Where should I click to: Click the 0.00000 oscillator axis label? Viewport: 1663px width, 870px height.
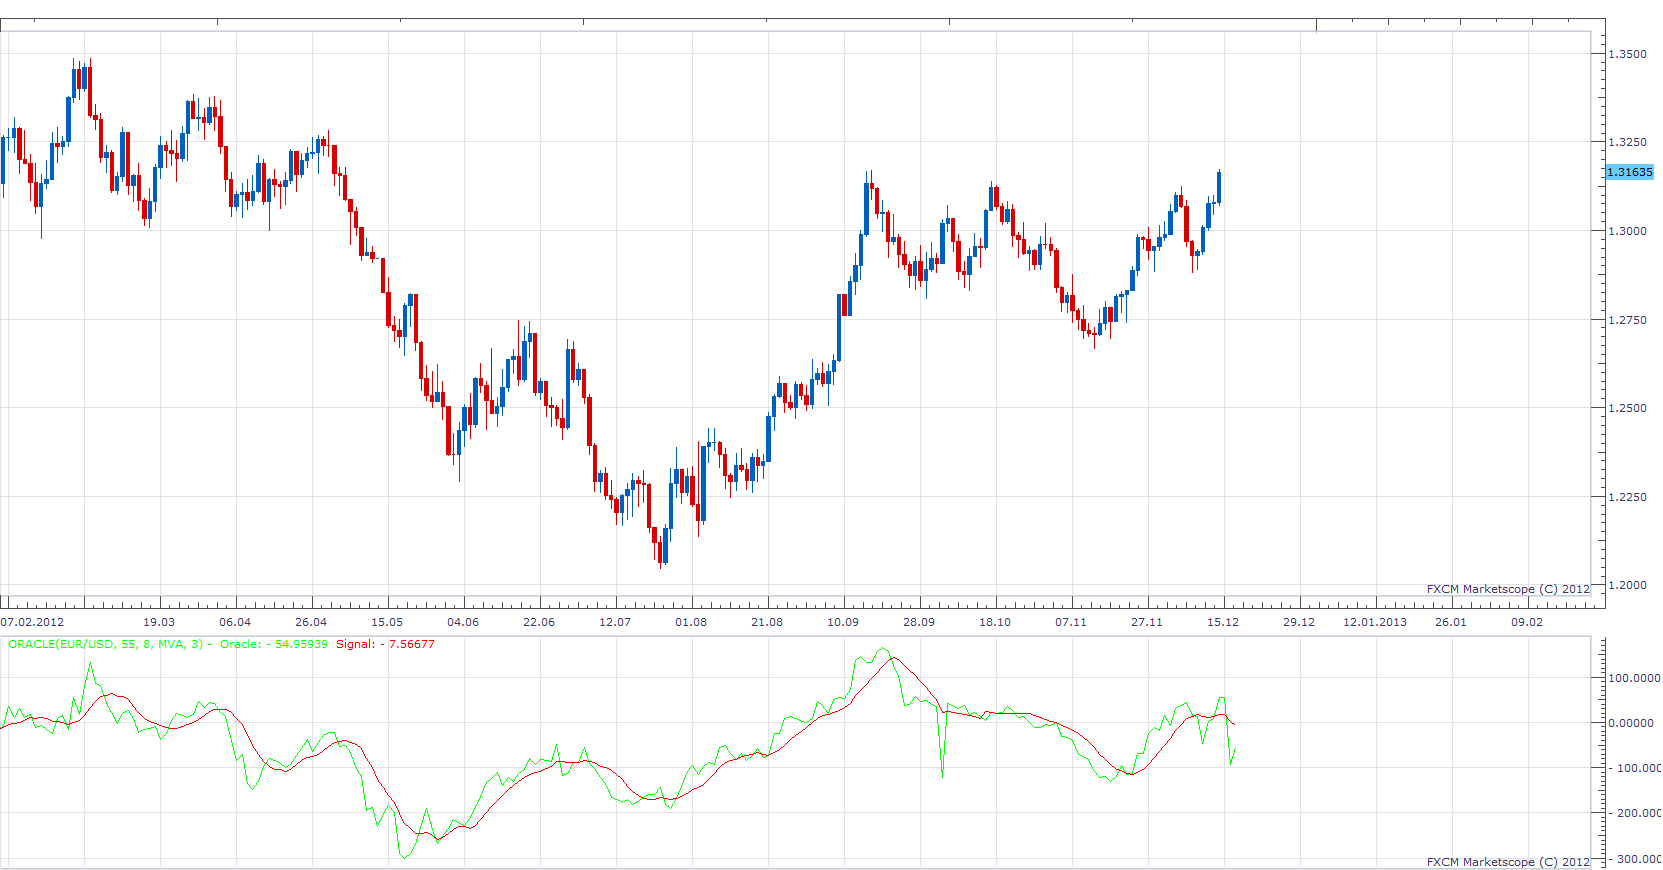(1631, 723)
